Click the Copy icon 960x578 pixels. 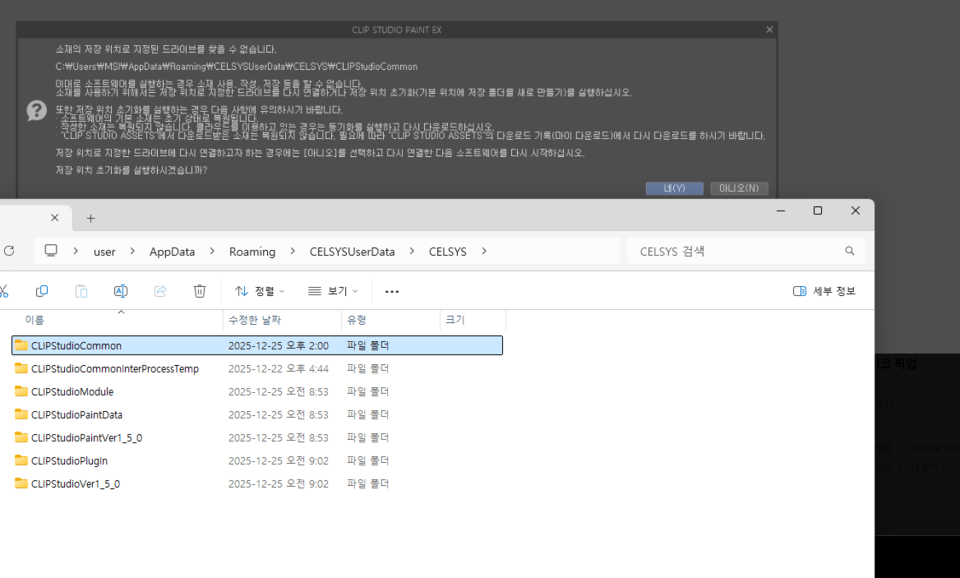click(x=42, y=290)
